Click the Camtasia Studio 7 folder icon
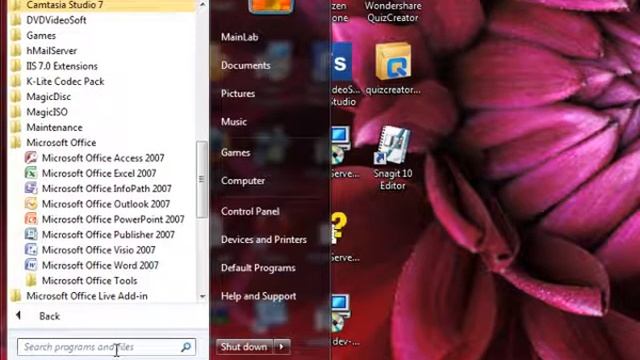 coord(16,5)
